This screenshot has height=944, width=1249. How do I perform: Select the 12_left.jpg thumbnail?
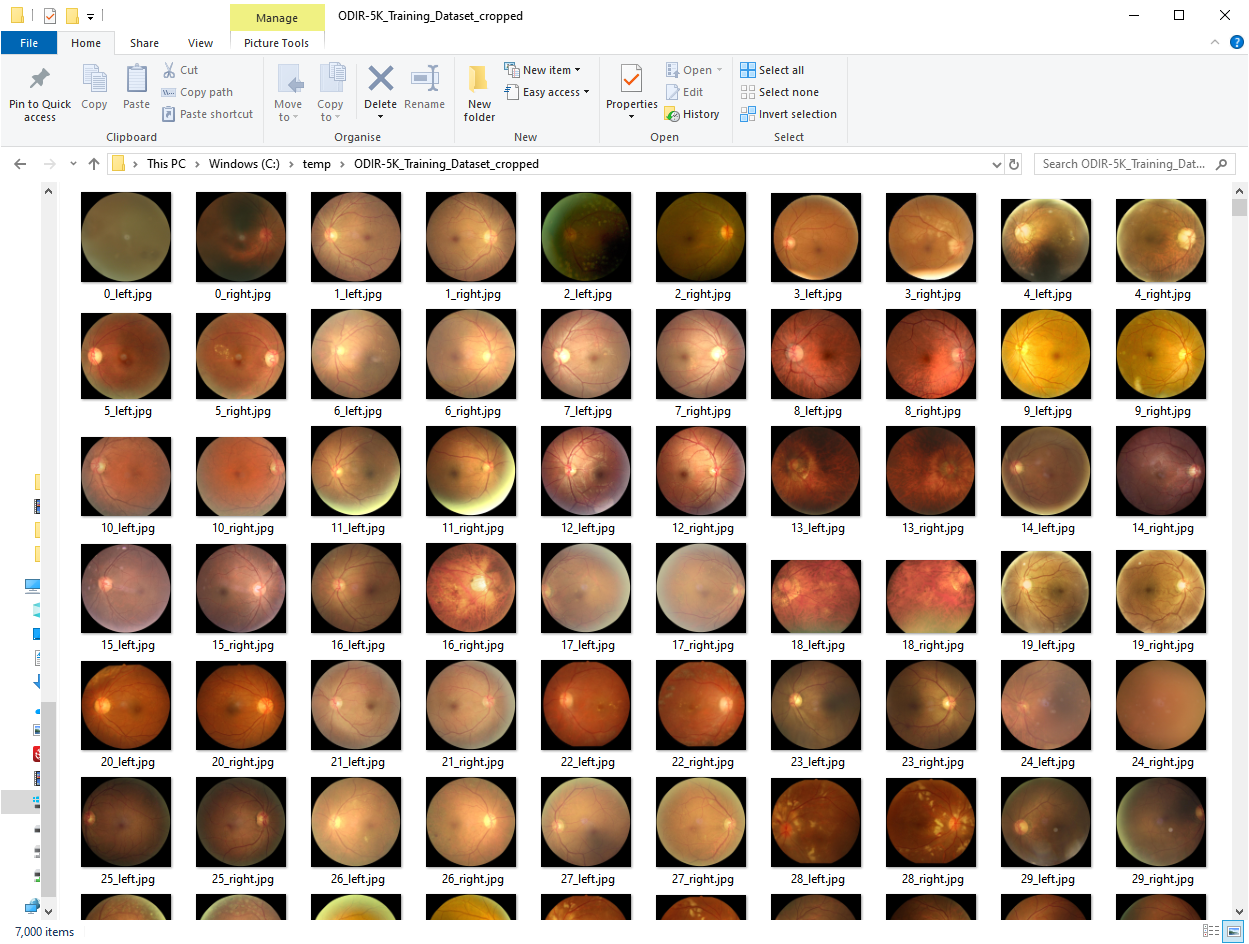(x=586, y=471)
